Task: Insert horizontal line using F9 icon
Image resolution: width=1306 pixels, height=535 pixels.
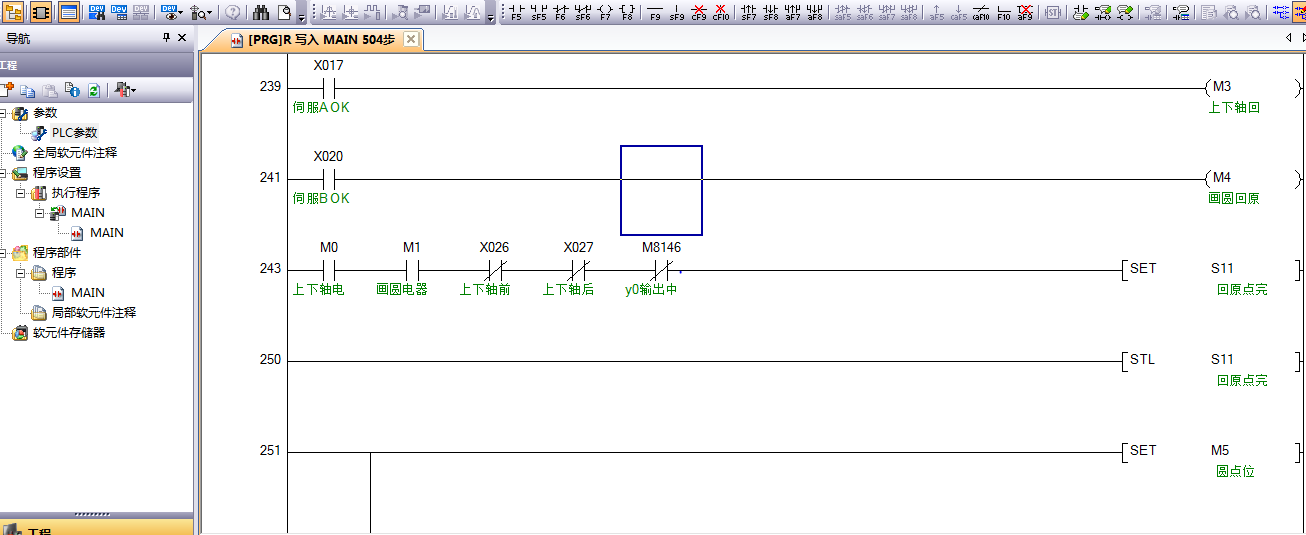Action: [x=655, y=12]
